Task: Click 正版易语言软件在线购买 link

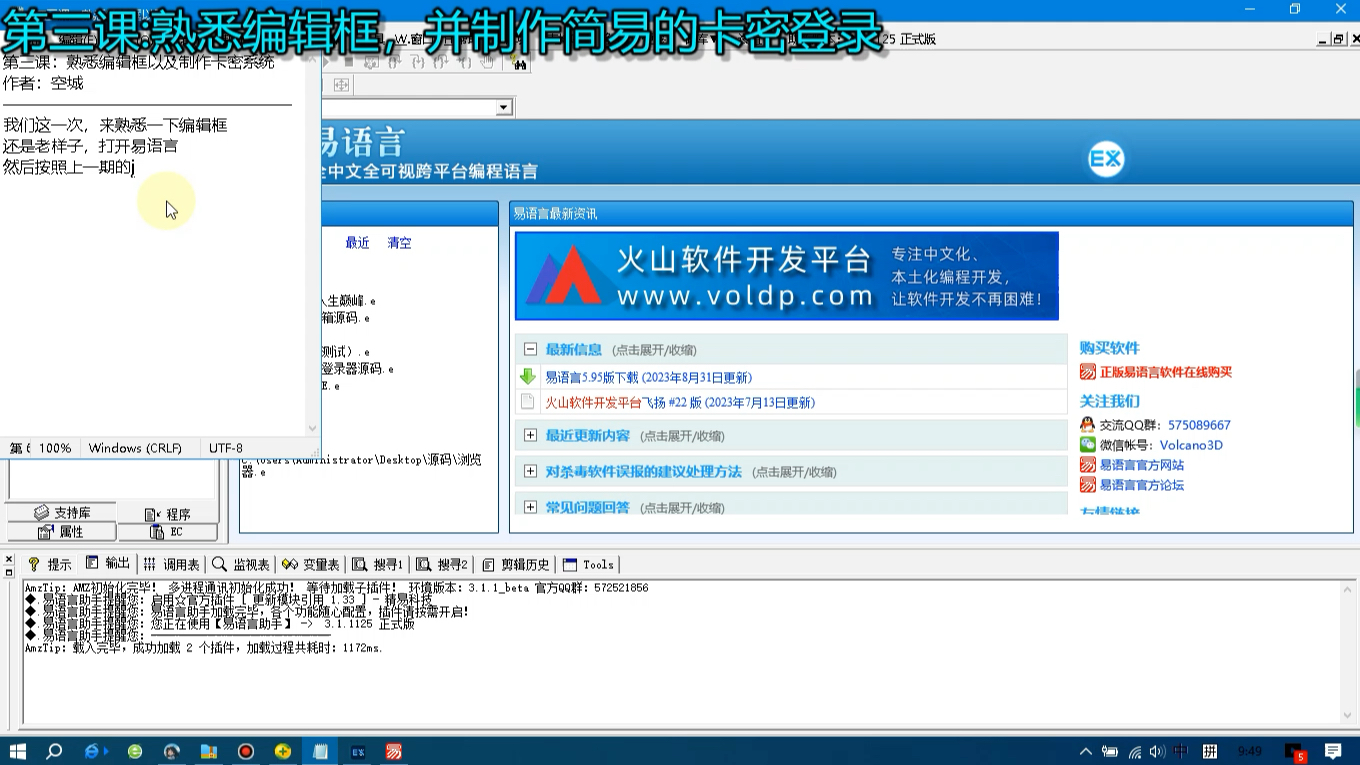Action: [1165, 371]
